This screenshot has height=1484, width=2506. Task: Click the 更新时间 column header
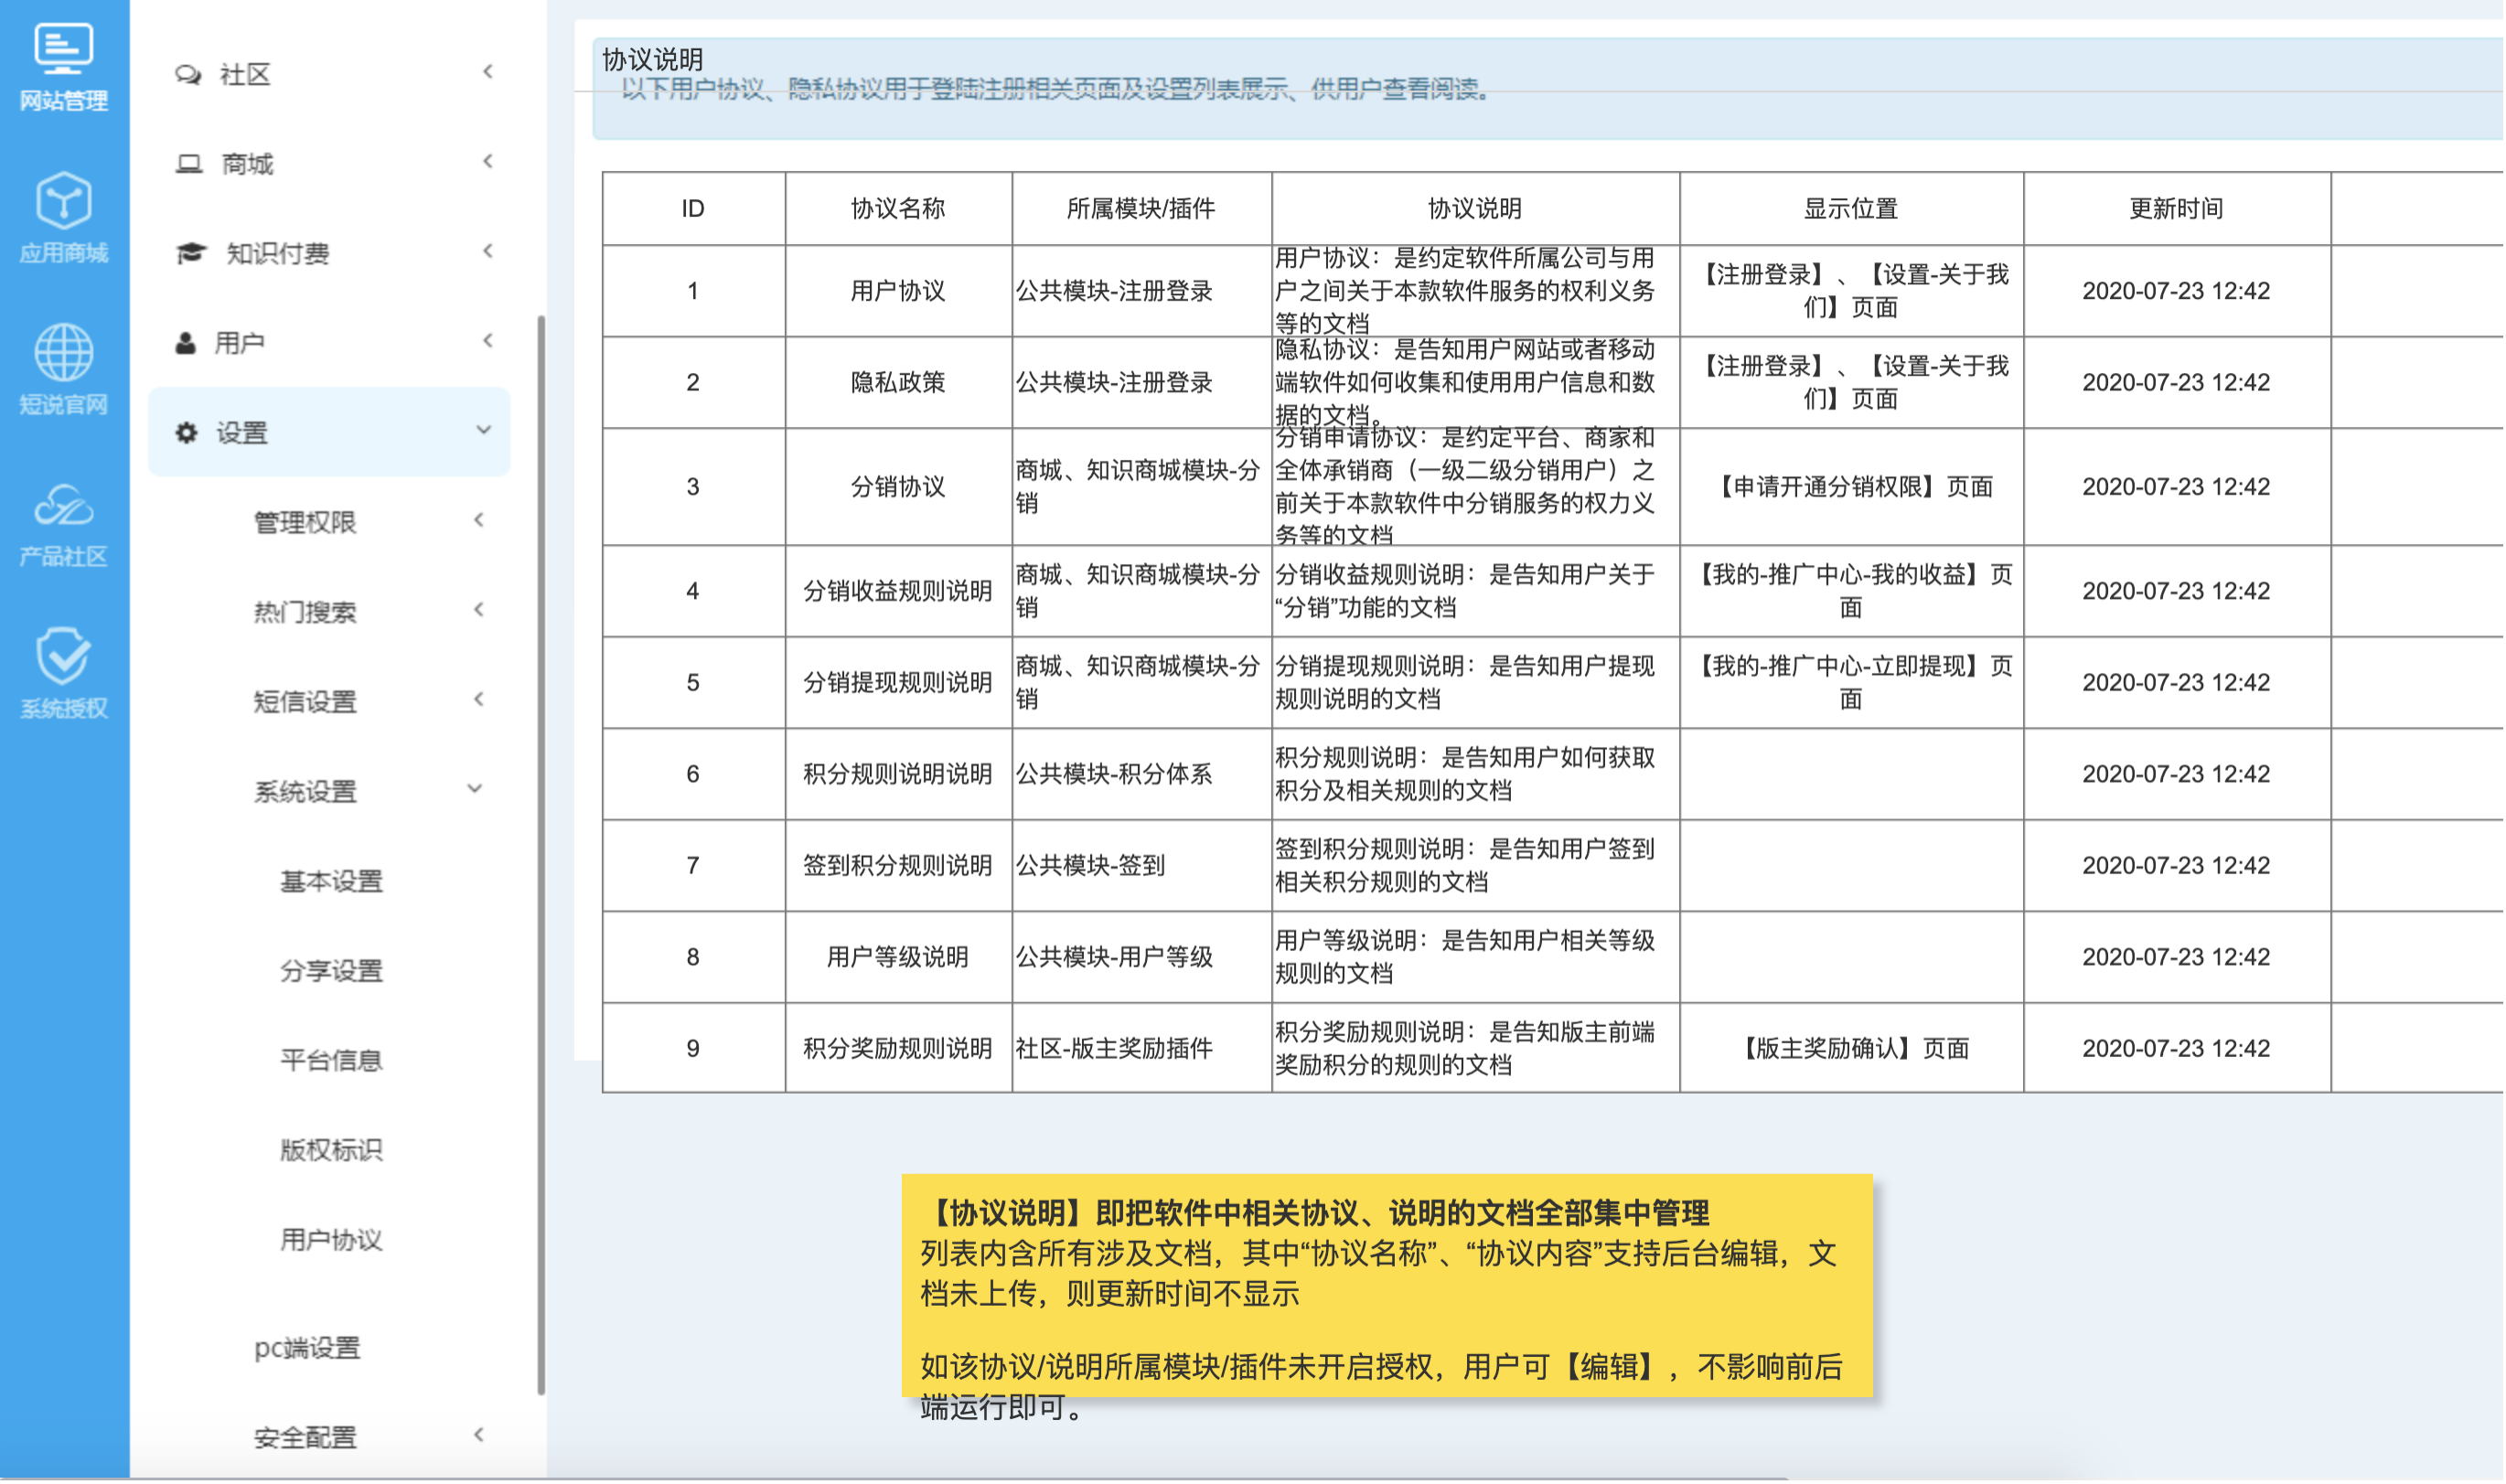2178,209
